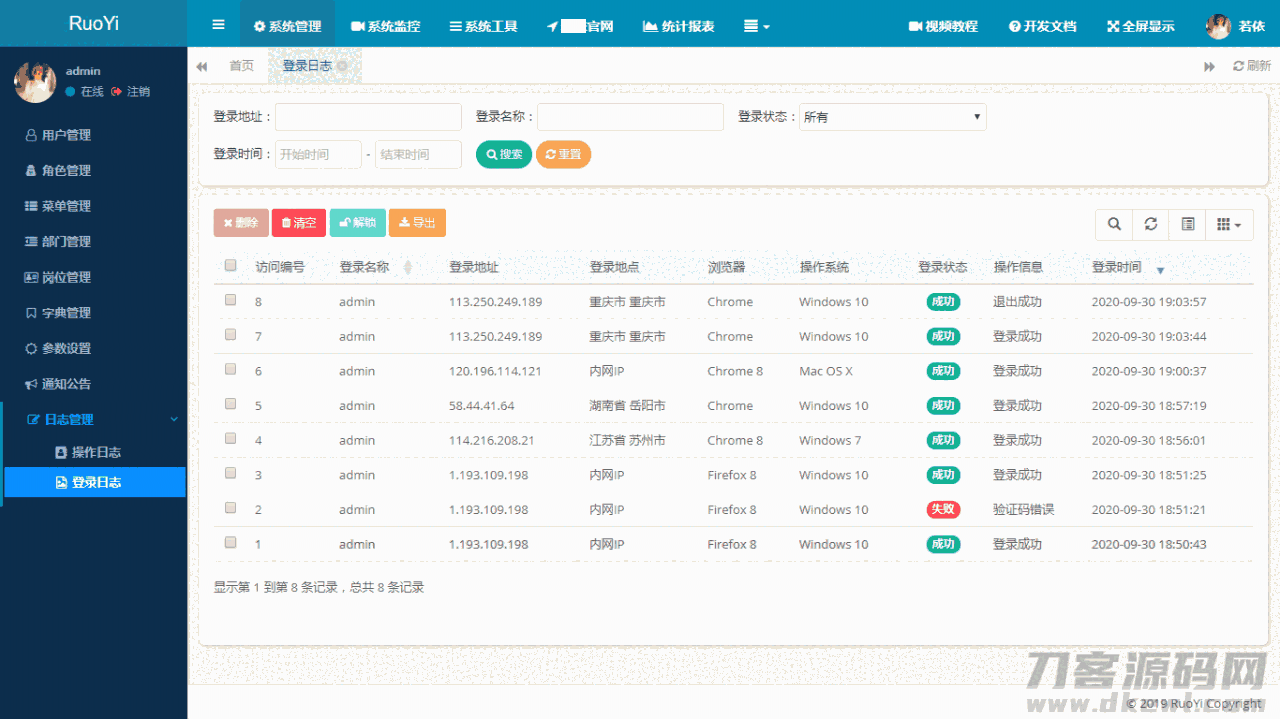This screenshot has height=719, width=1280.
Task: Click the fast-forward tab scroll arrow
Action: pos(1209,65)
